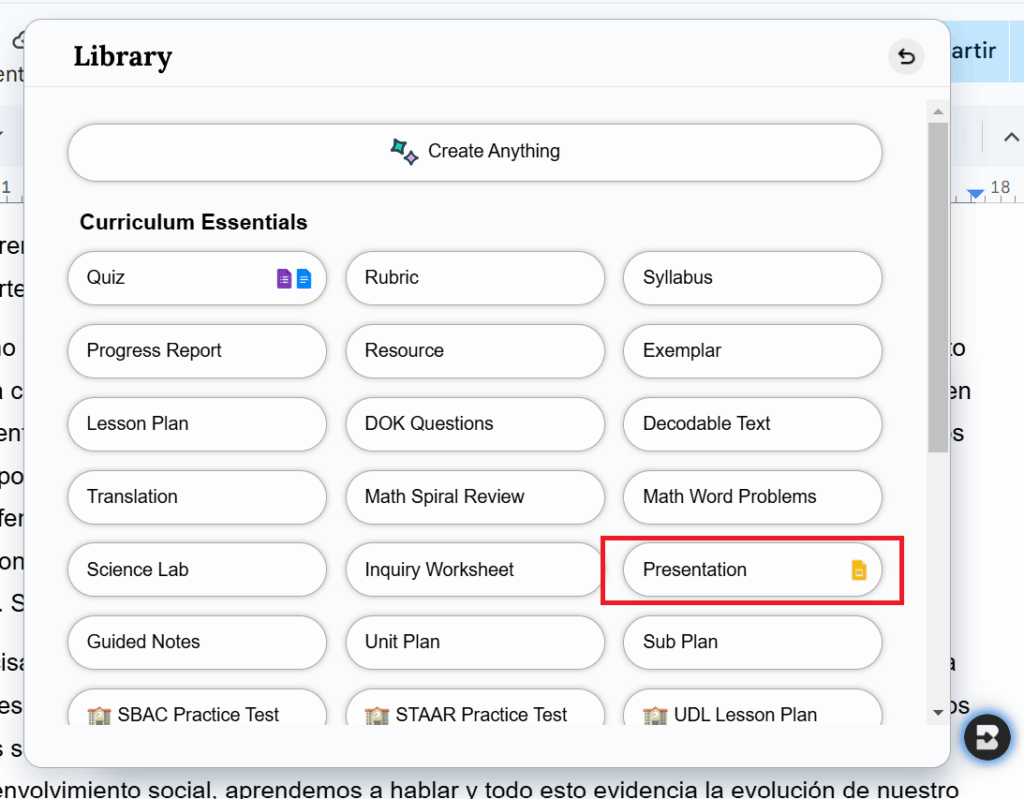The image size is (1024, 799).
Task: Click the yellow Slides icon on Presentation
Action: 858,570
